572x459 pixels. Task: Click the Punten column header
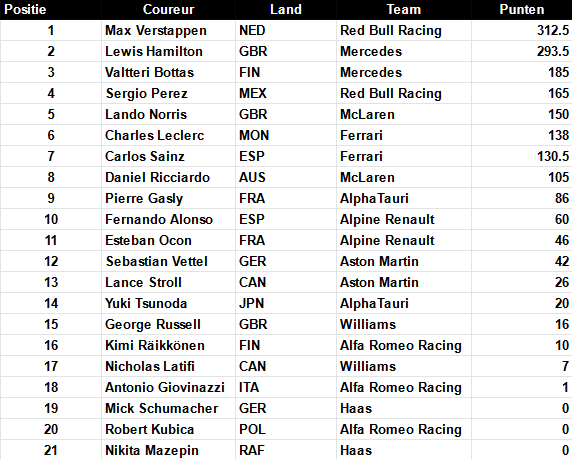pyautogui.click(x=522, y=9)
